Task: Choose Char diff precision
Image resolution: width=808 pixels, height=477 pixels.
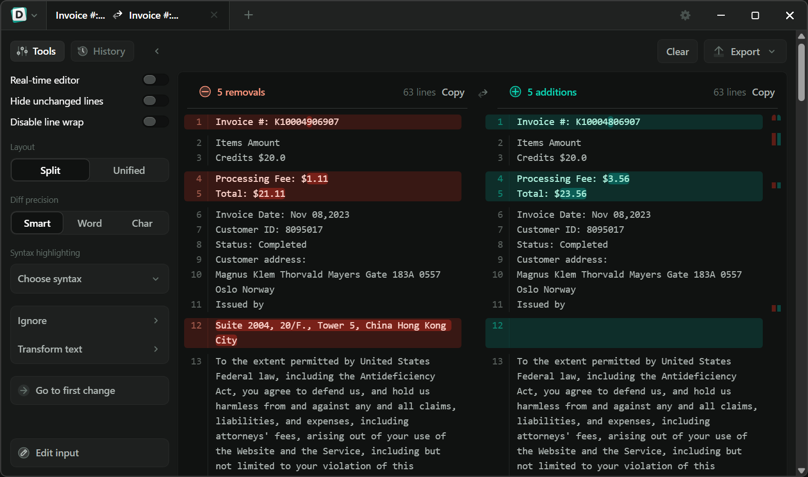Action: 142,223
